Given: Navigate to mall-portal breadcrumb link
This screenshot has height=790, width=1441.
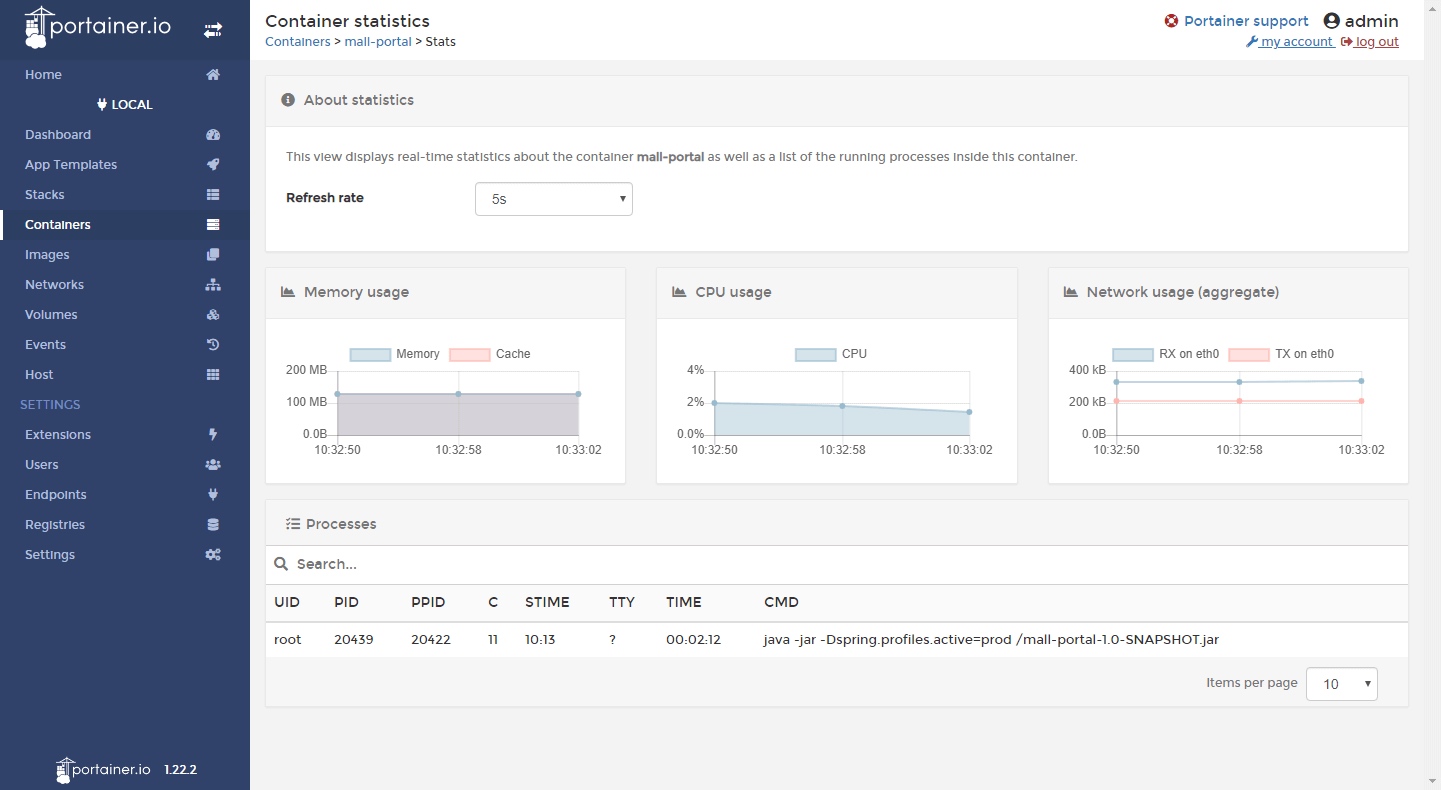Looking at the screenshot, I should [x=377, y=42].
